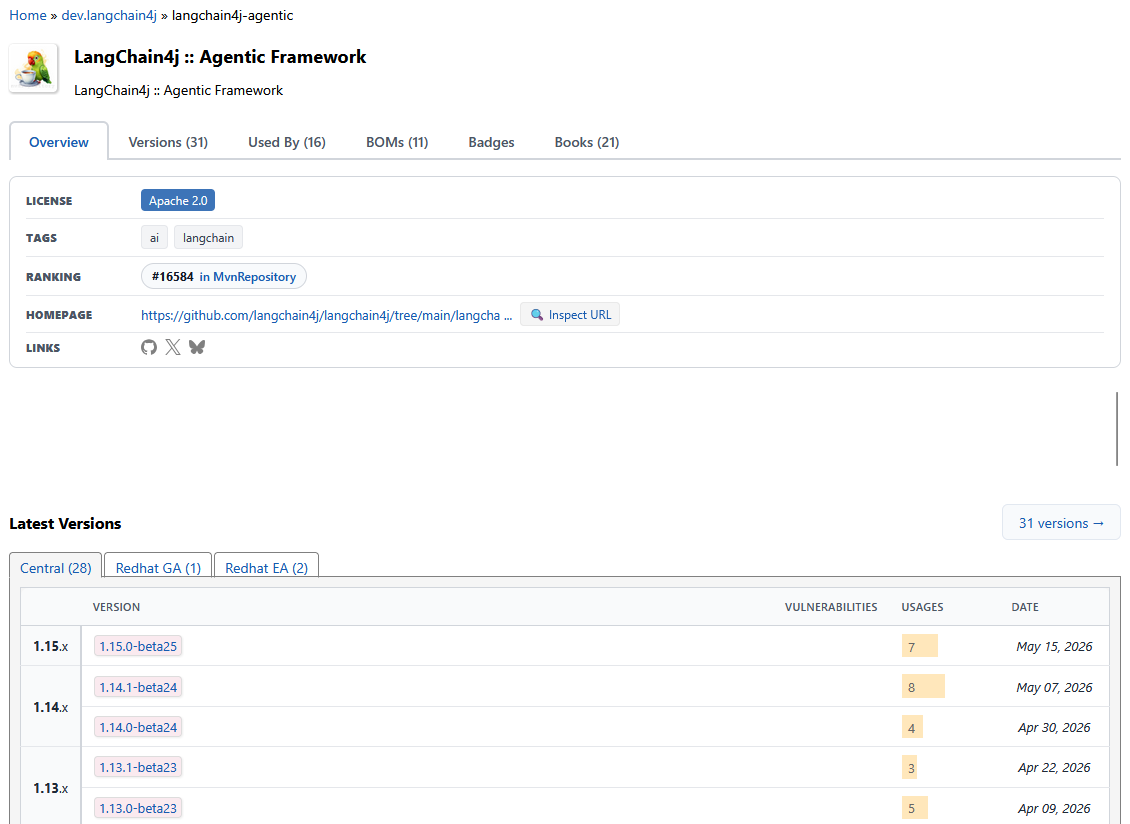This screenshot has width=1130, height=824.
Task: Switch to the Versions (31) tab
Action: 168,142
